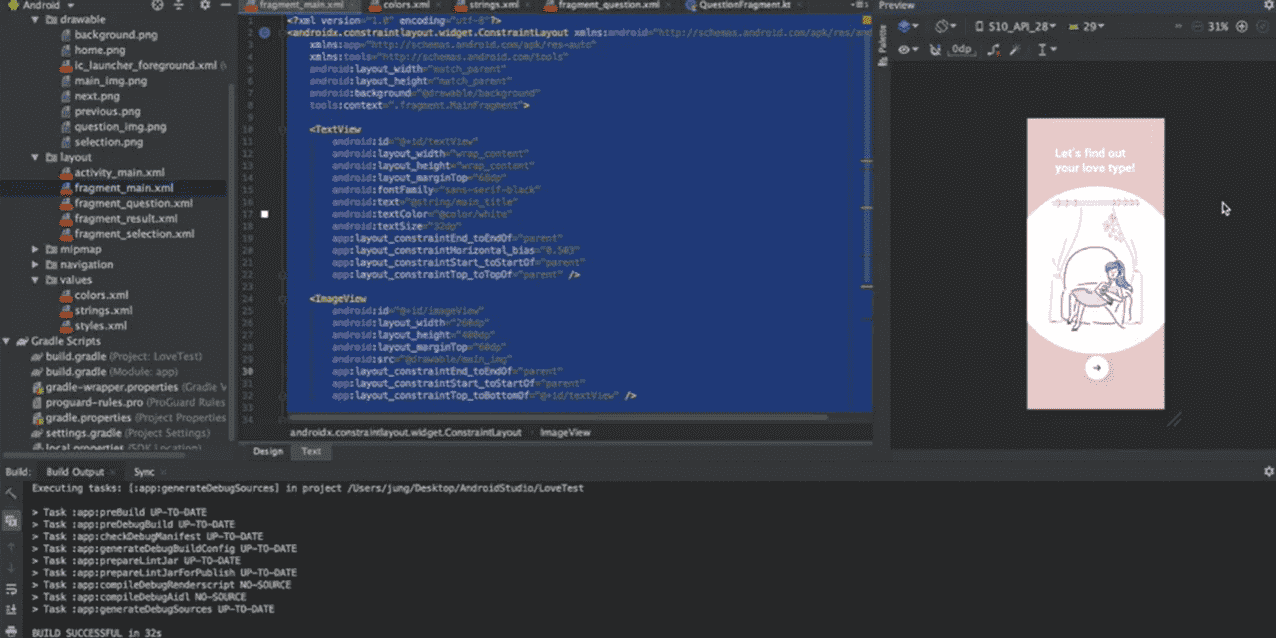This screenshot has height=638, width=1276.
Task: Click the build hammer icon in Build panel
Action: click(x=10, y=493)
